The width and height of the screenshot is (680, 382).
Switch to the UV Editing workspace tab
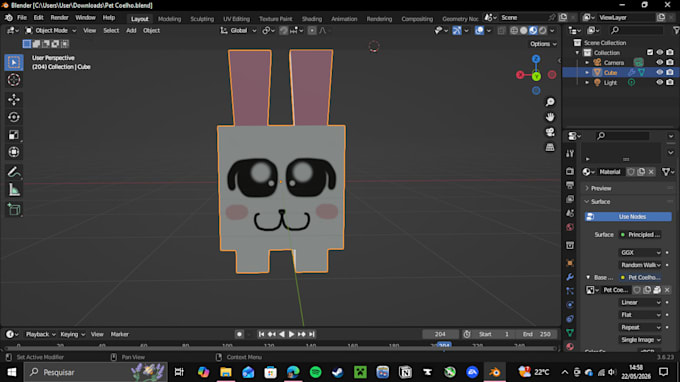pos(236,19)
